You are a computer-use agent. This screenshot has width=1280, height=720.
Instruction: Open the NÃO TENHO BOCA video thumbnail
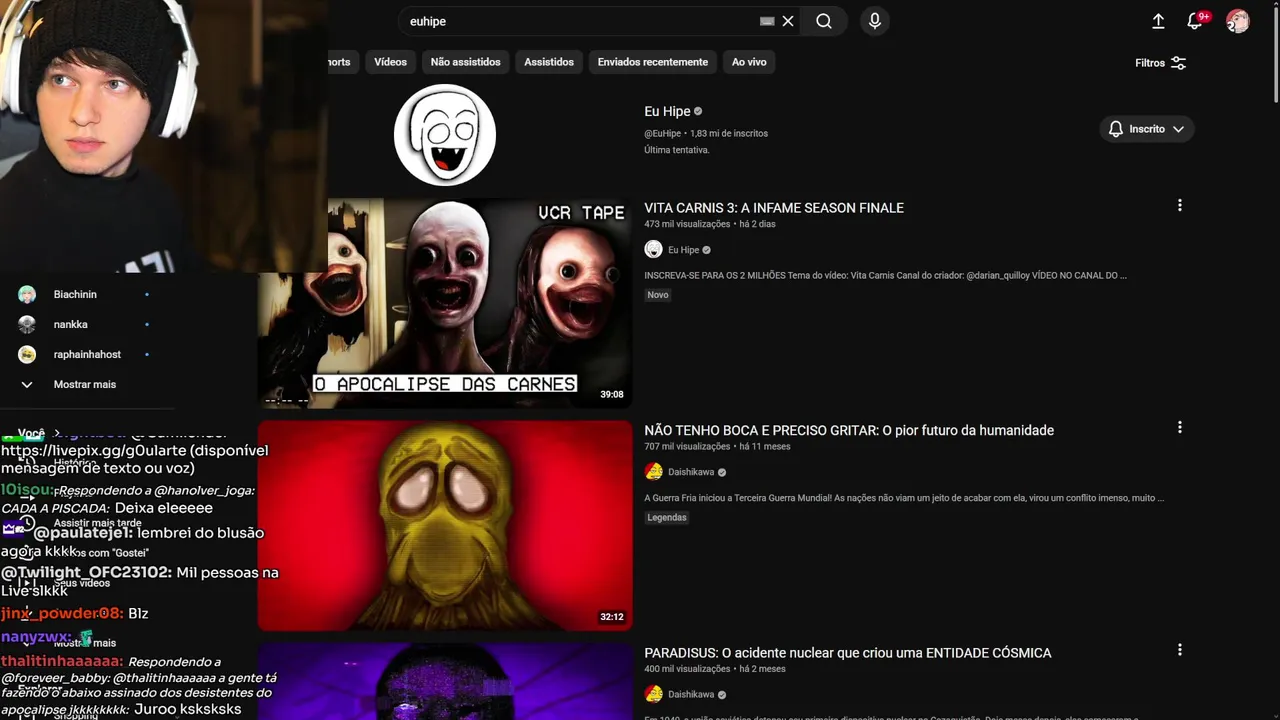coord(445,526)
